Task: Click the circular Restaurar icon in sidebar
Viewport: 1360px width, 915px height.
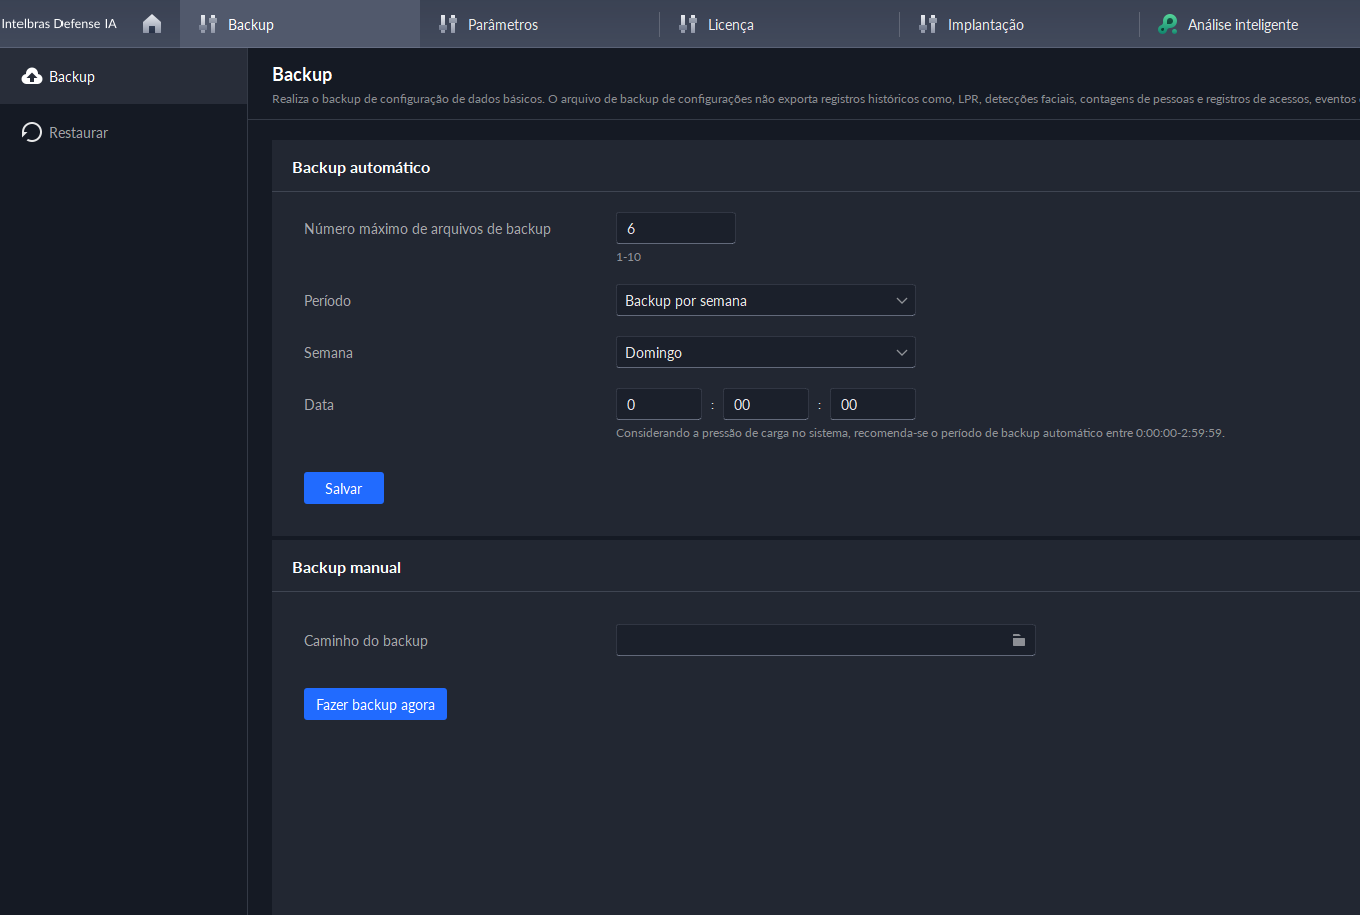Action: point(31,133)
